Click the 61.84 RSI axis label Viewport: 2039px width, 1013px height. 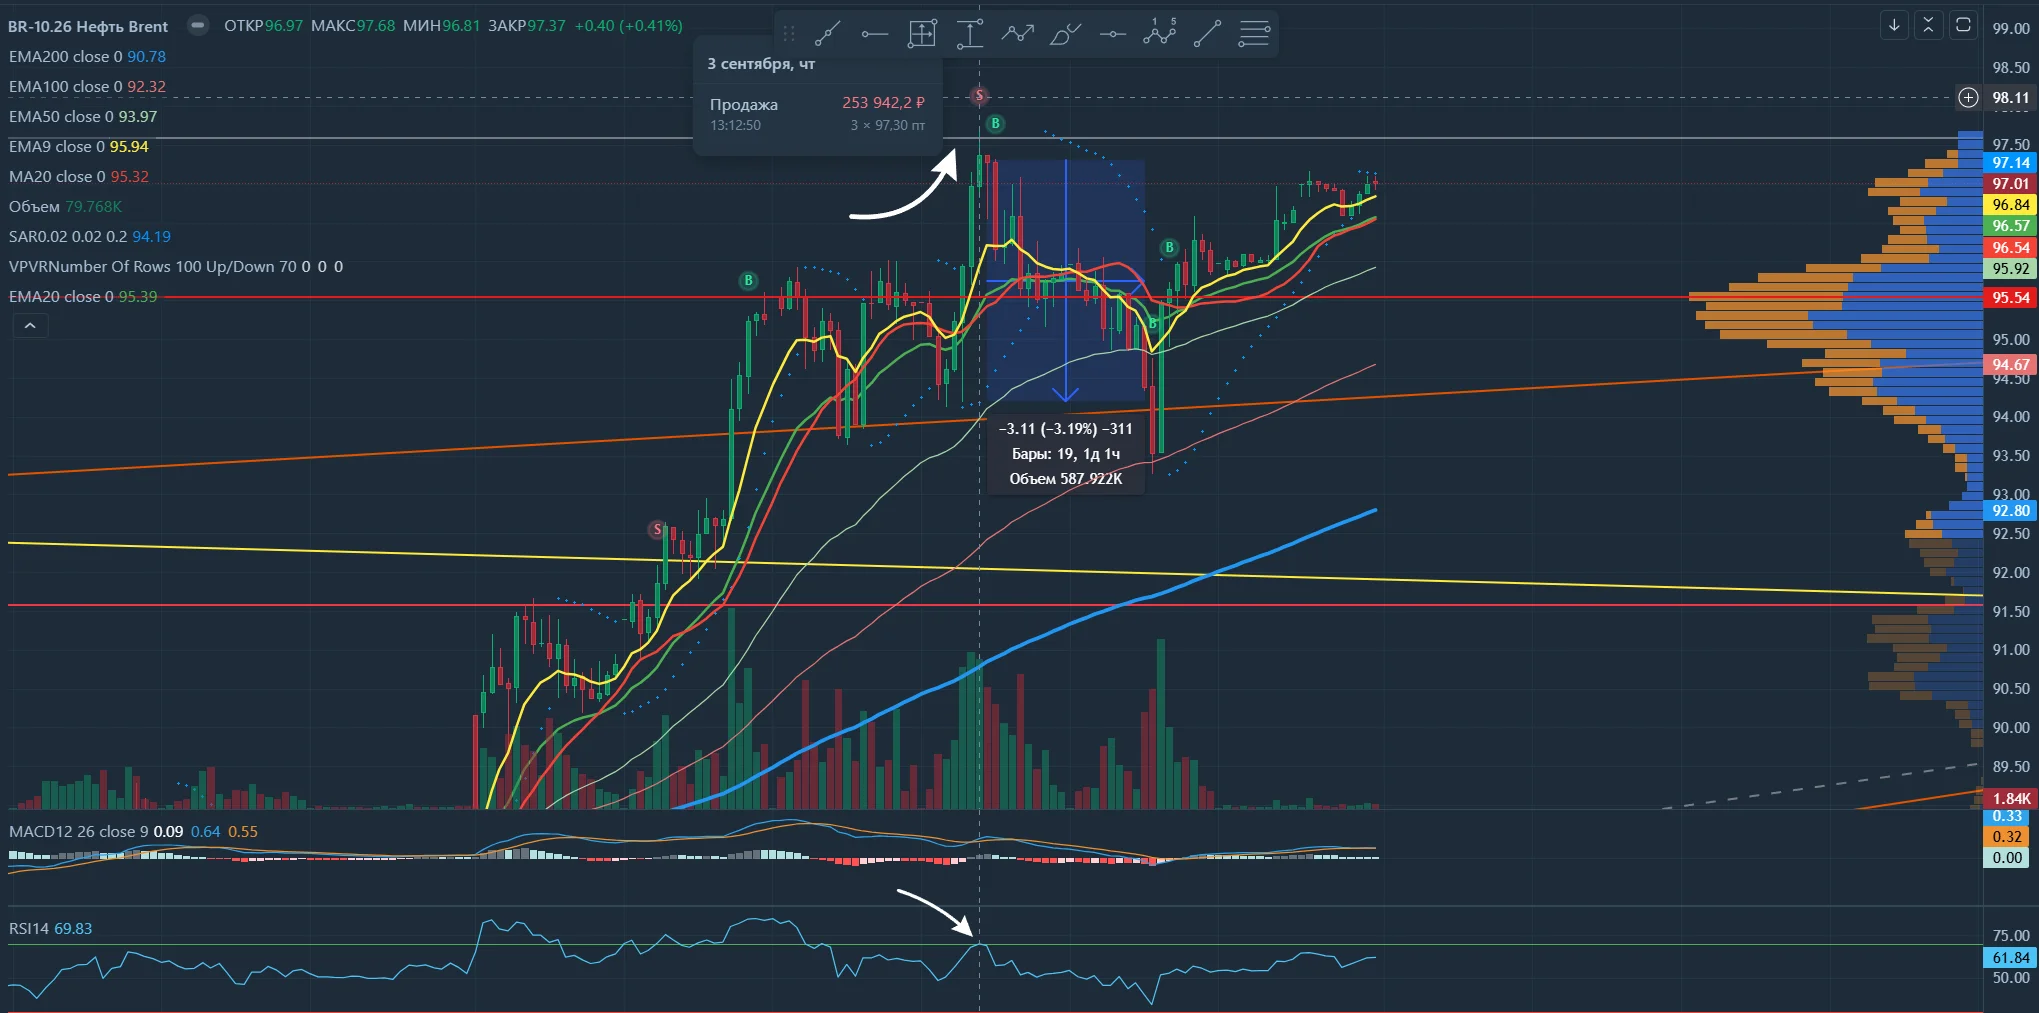point(2010,958)
